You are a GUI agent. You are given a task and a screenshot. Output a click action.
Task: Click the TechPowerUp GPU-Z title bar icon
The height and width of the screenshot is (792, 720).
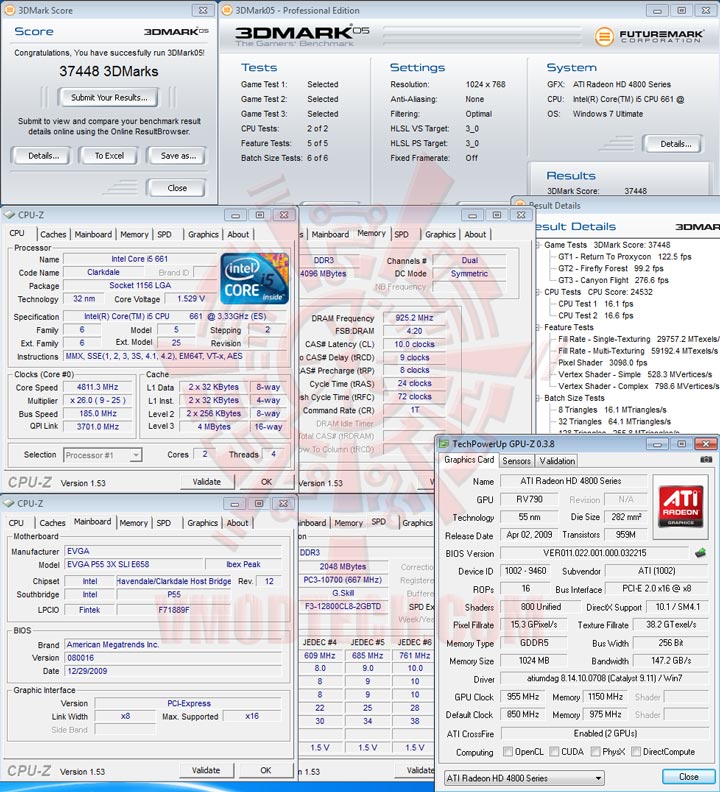[x=444, y=444]
